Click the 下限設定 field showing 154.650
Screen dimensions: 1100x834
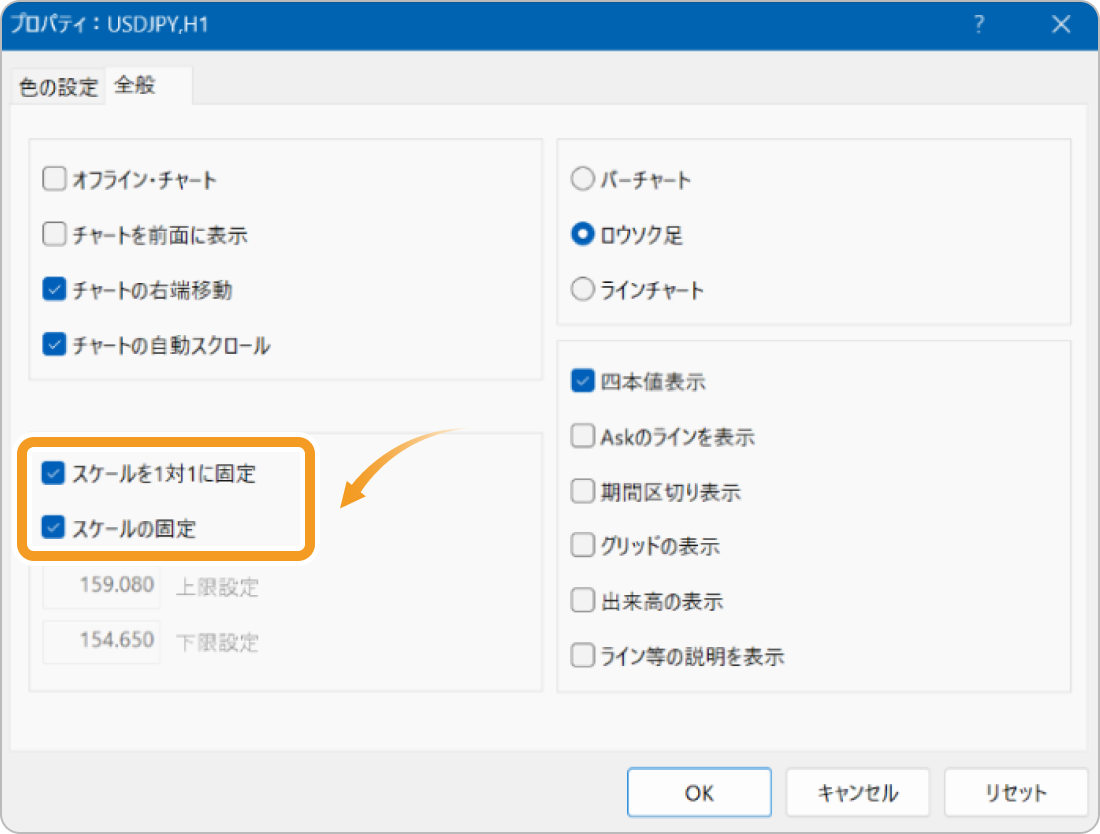(102, 641)
